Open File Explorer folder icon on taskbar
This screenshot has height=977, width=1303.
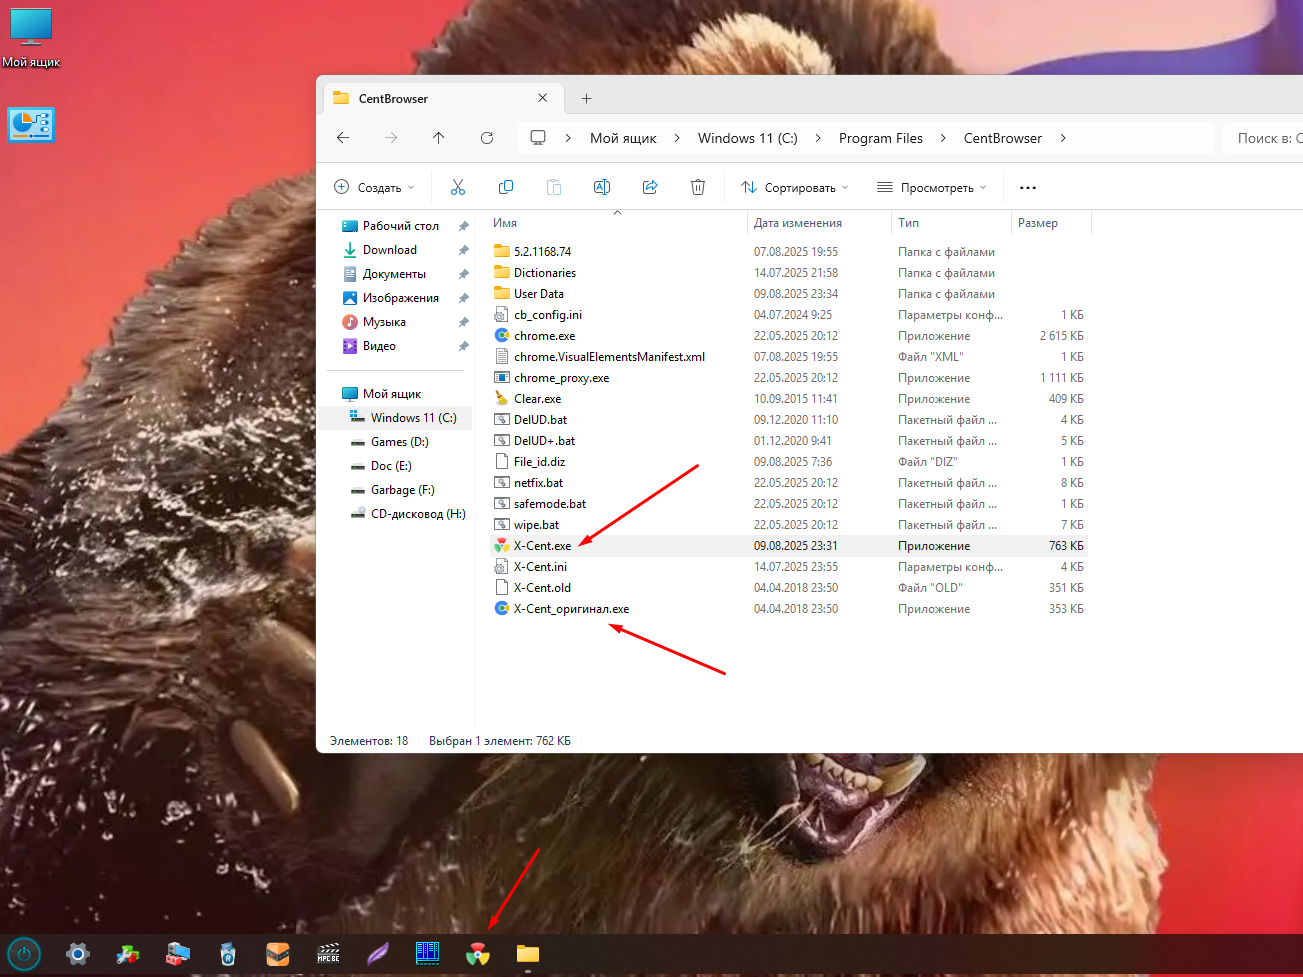(x=528, y=954)
